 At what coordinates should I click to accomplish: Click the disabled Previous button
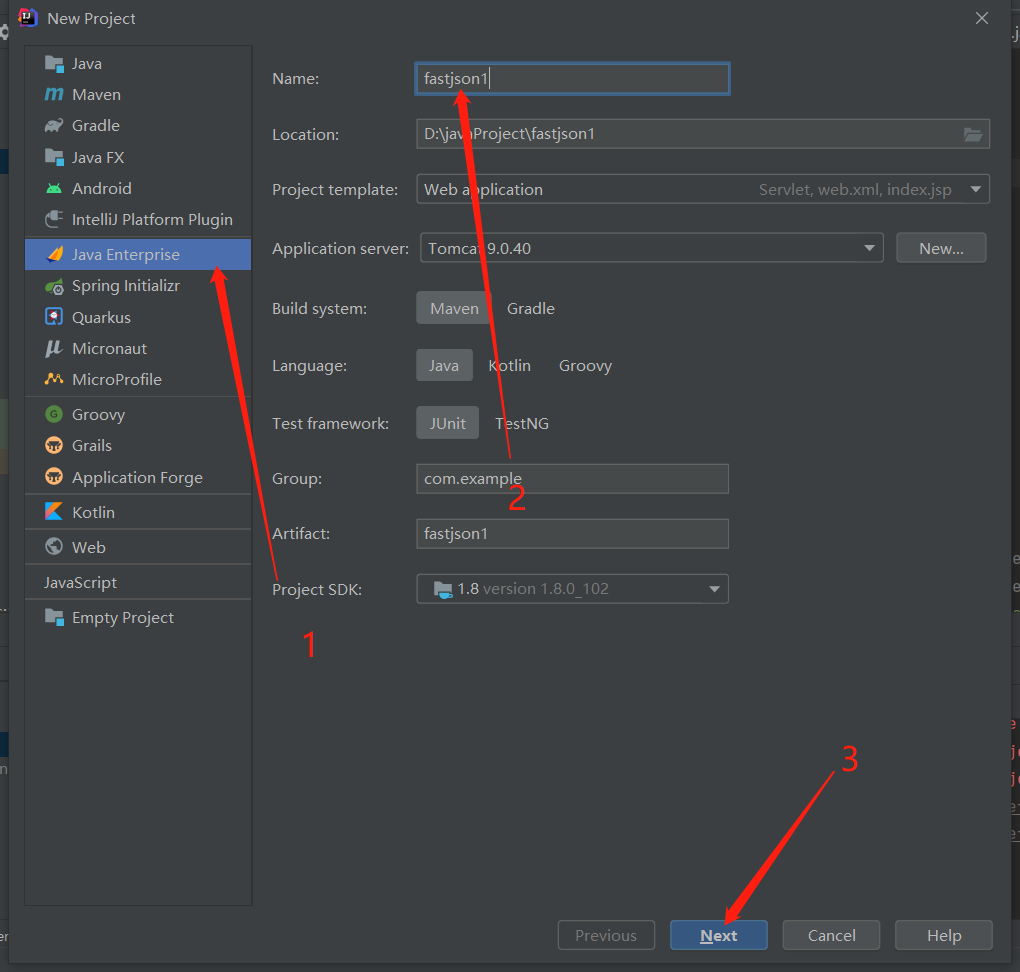tap(606, 936)
